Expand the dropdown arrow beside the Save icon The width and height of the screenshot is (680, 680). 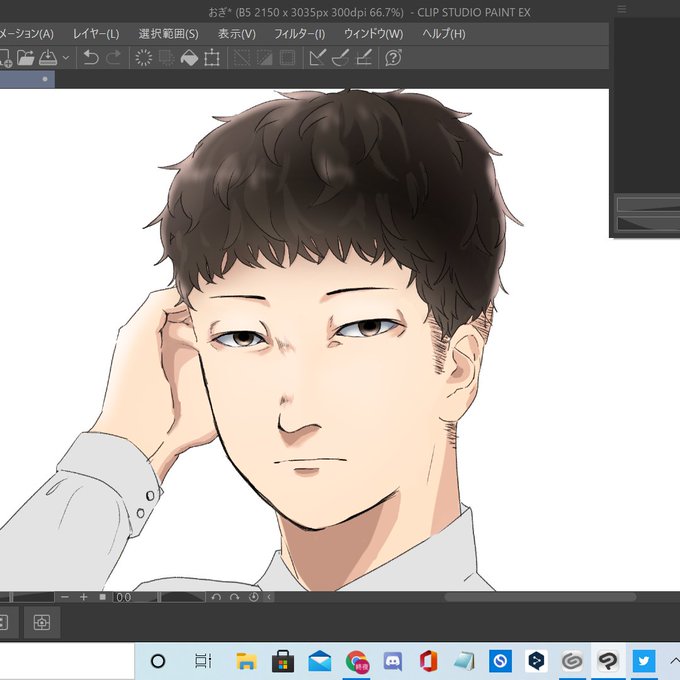pyautogui.click(x=66, y=57)
